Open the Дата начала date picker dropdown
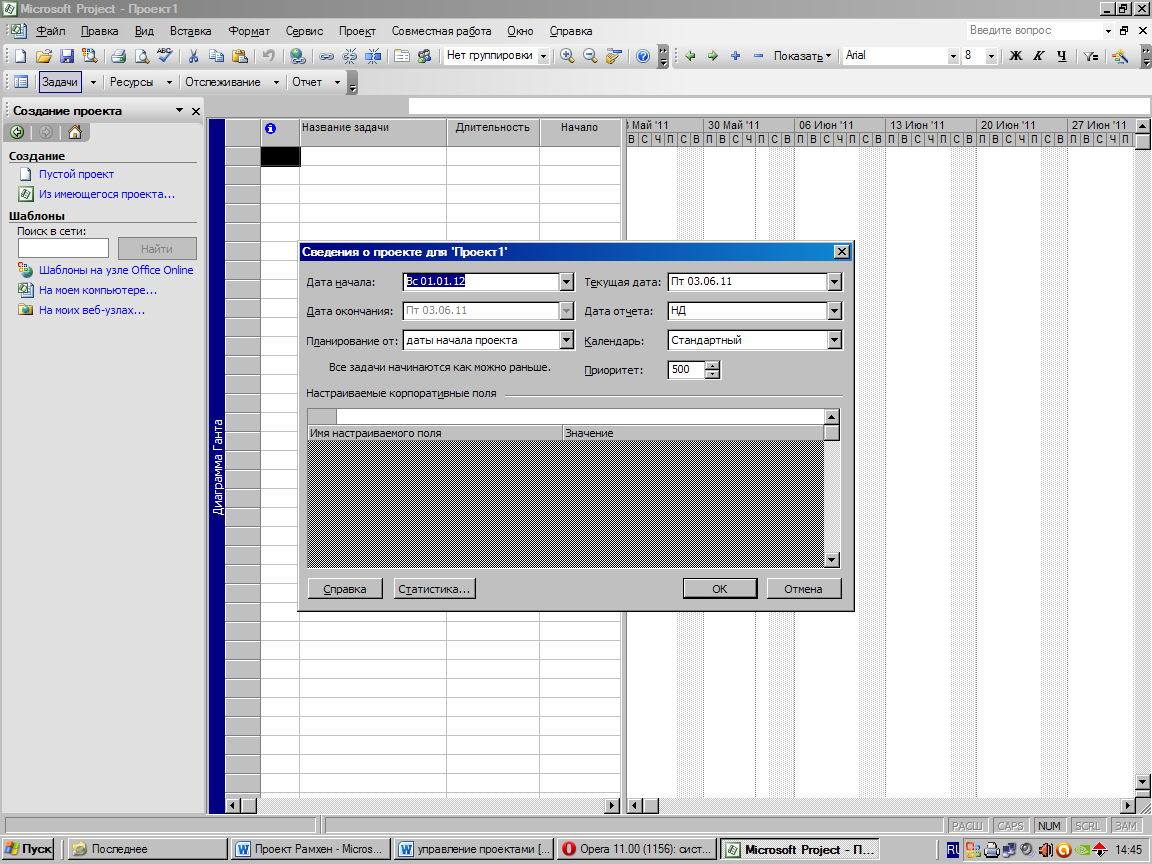 (566, 281)
